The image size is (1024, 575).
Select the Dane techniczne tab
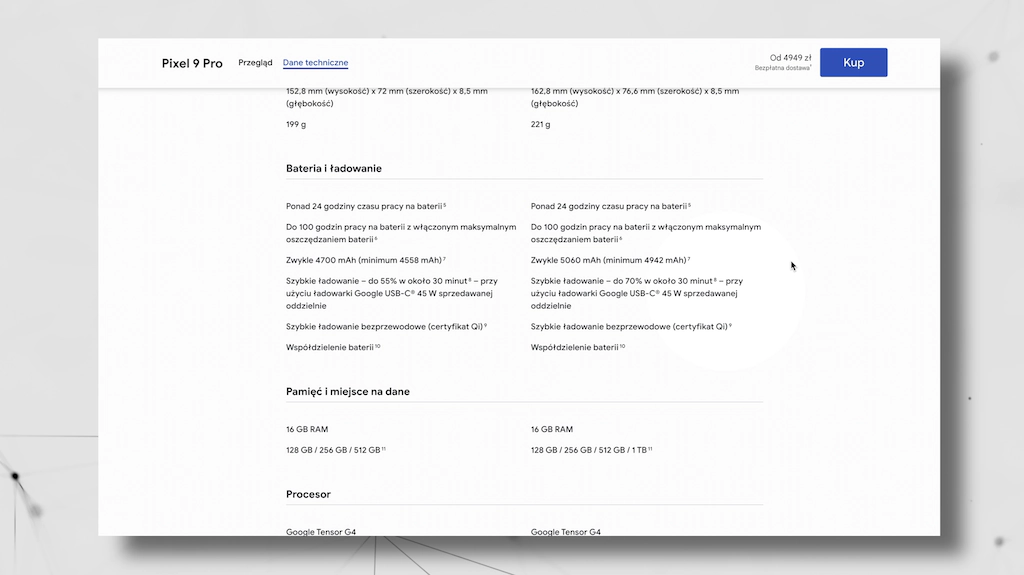click(315, 63)
